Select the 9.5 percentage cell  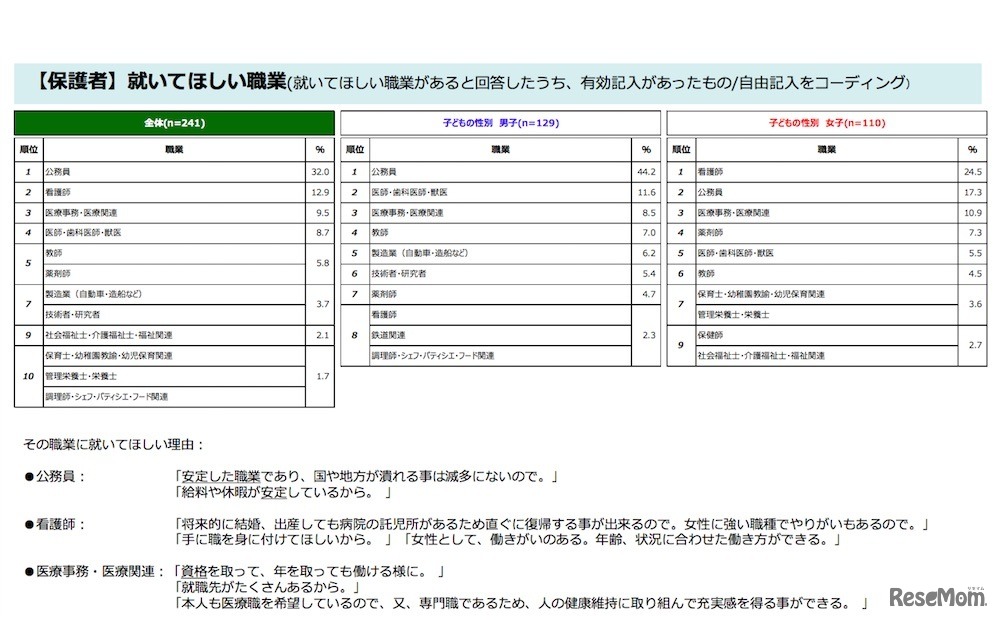320,212
